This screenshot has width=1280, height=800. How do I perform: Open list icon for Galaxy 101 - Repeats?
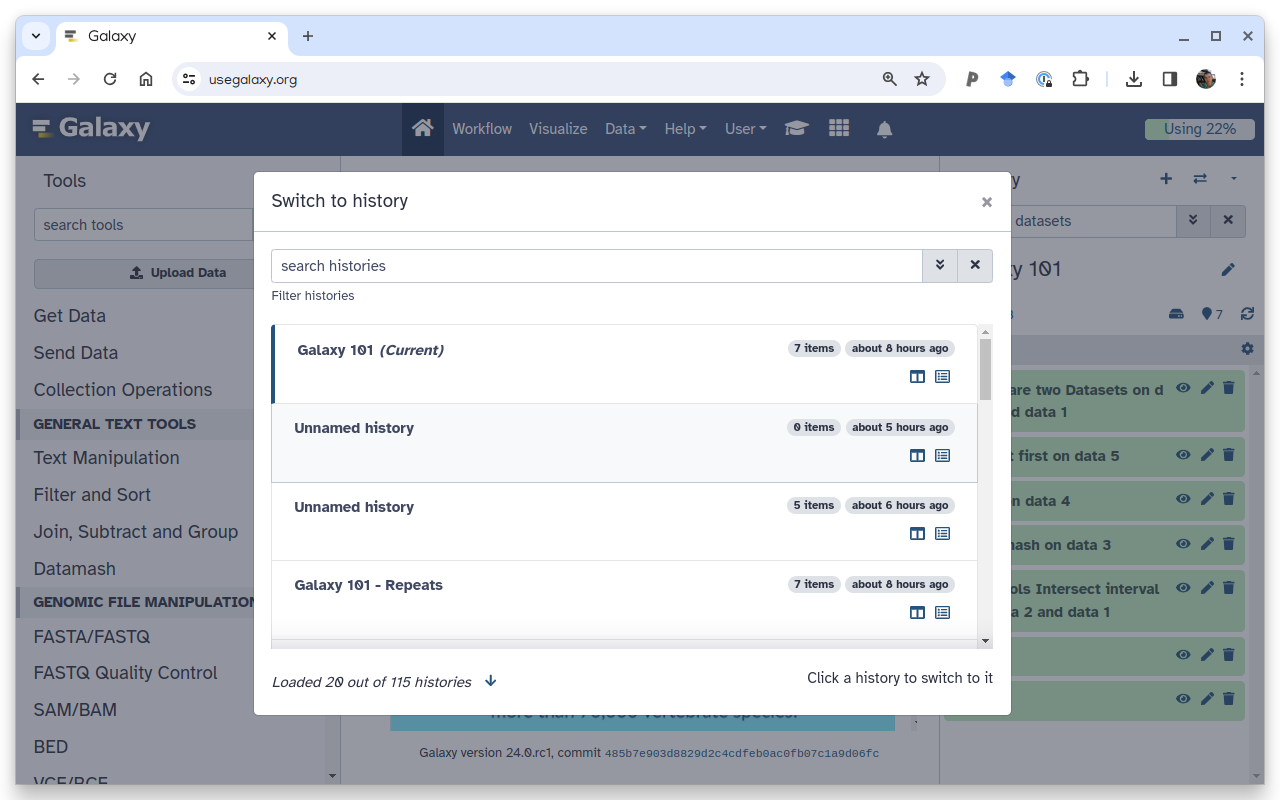[942, 613]
